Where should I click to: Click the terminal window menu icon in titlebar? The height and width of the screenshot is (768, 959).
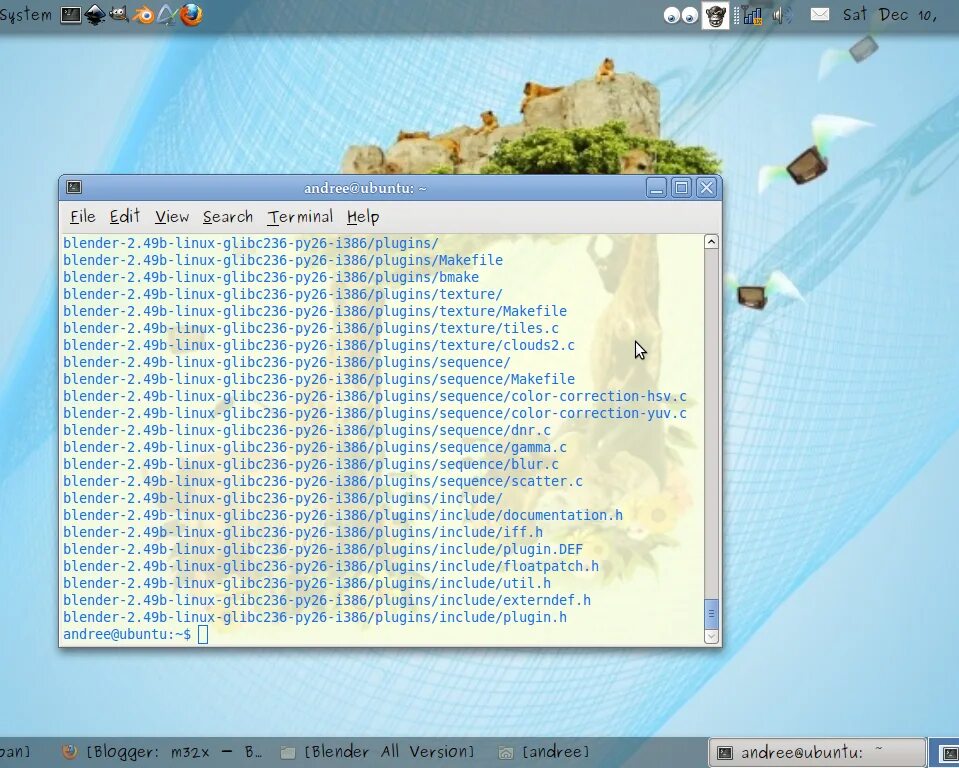point(74,187)
